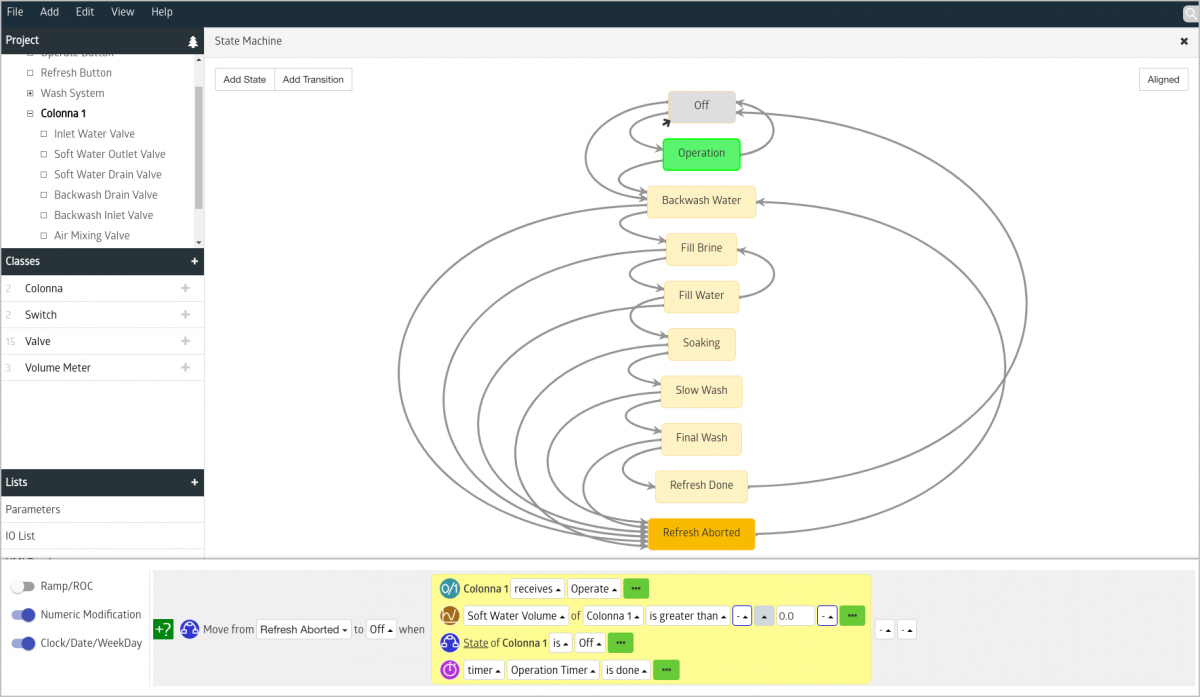Turn off the Clock/Date/WeekDay toggle
Screen dimensions: 1200x697
tap(23, 642)
